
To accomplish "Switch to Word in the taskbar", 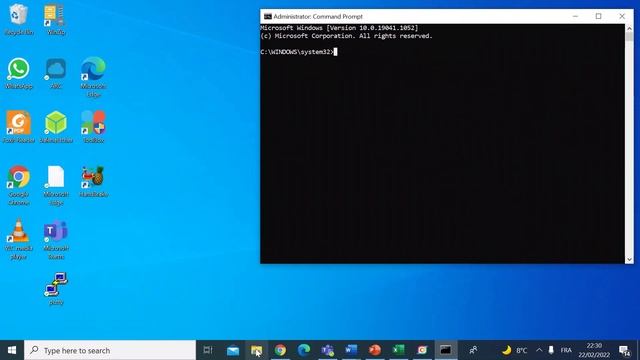I will [351, 350].
